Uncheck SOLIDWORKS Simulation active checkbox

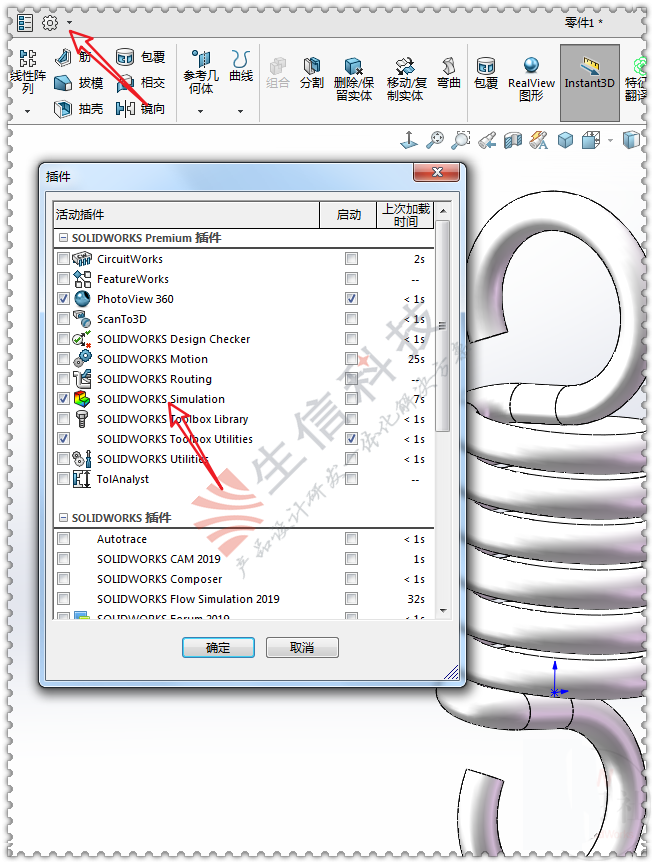(64, 398)
